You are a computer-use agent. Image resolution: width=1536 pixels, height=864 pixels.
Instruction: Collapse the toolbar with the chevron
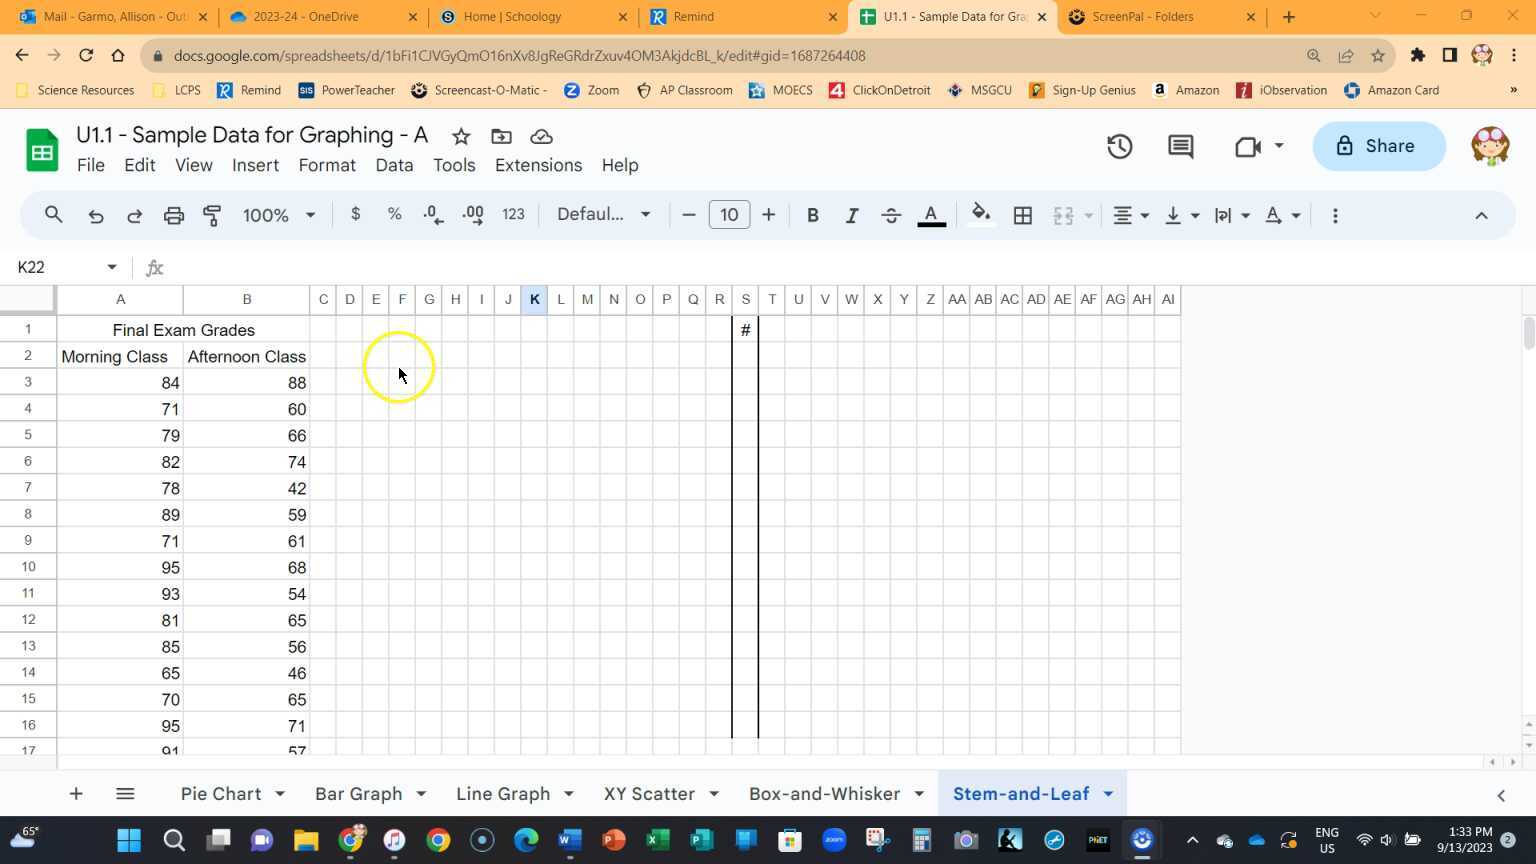click(x=1481, y=214)
